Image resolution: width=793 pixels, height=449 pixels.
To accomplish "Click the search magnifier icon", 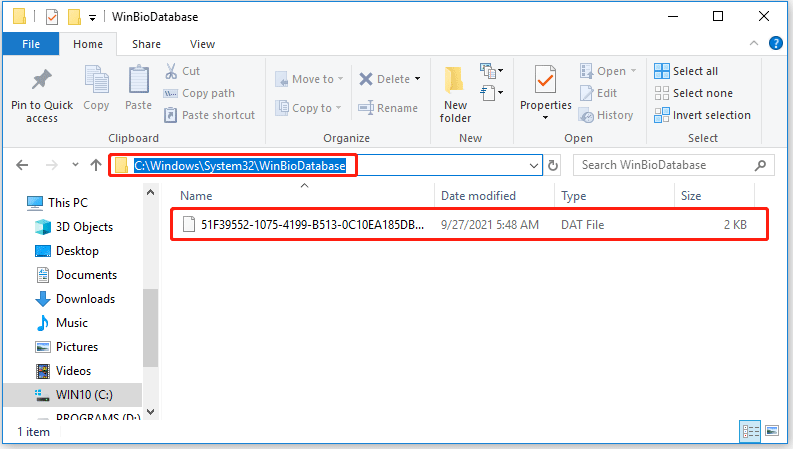I will click(760, 165).
